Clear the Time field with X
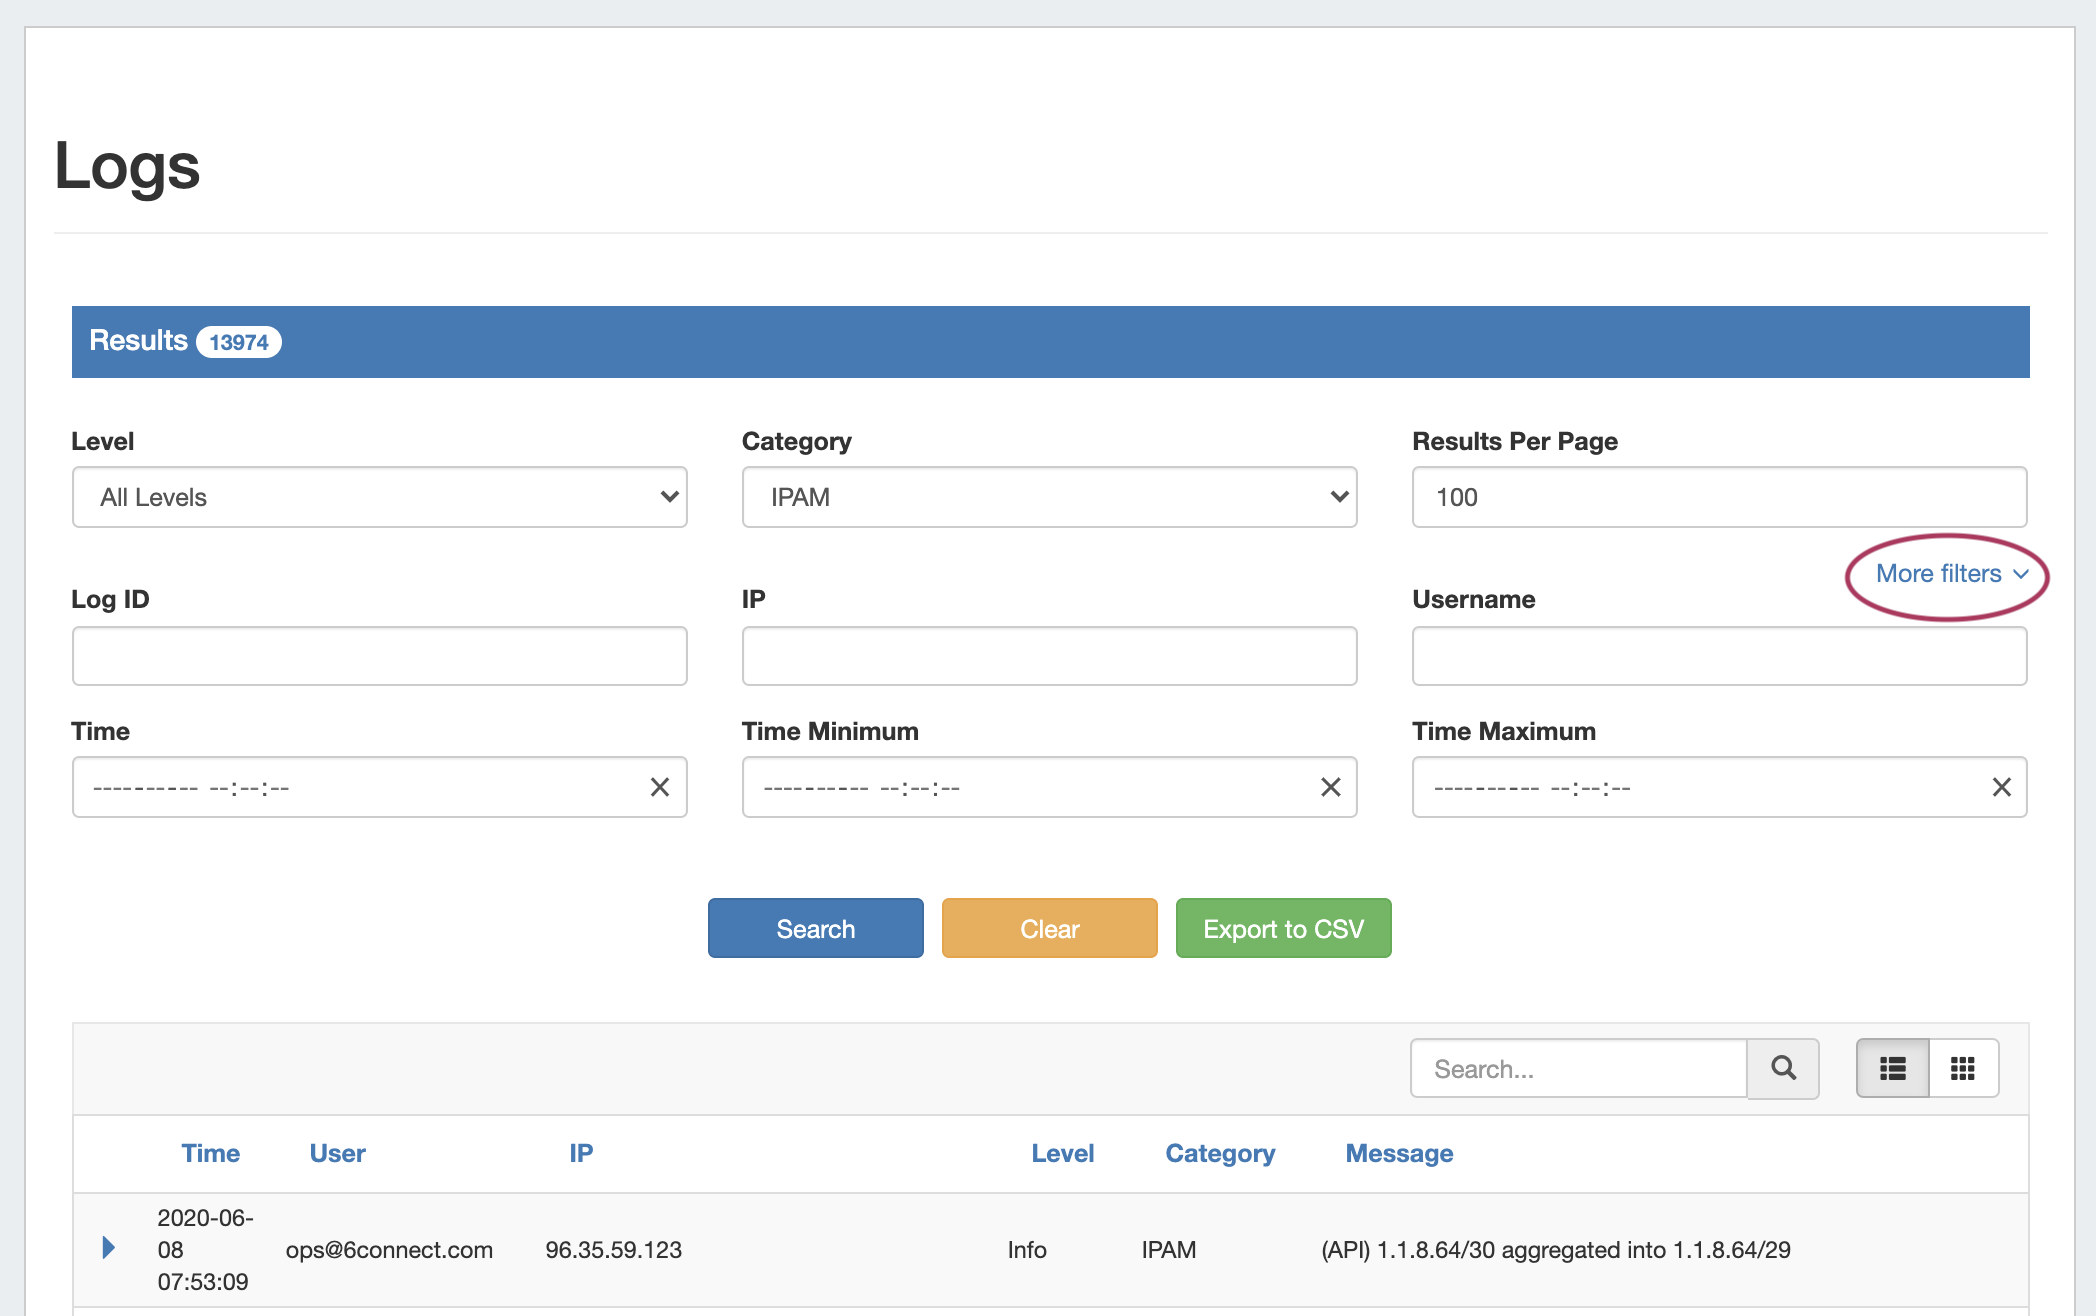 (660, 788)
